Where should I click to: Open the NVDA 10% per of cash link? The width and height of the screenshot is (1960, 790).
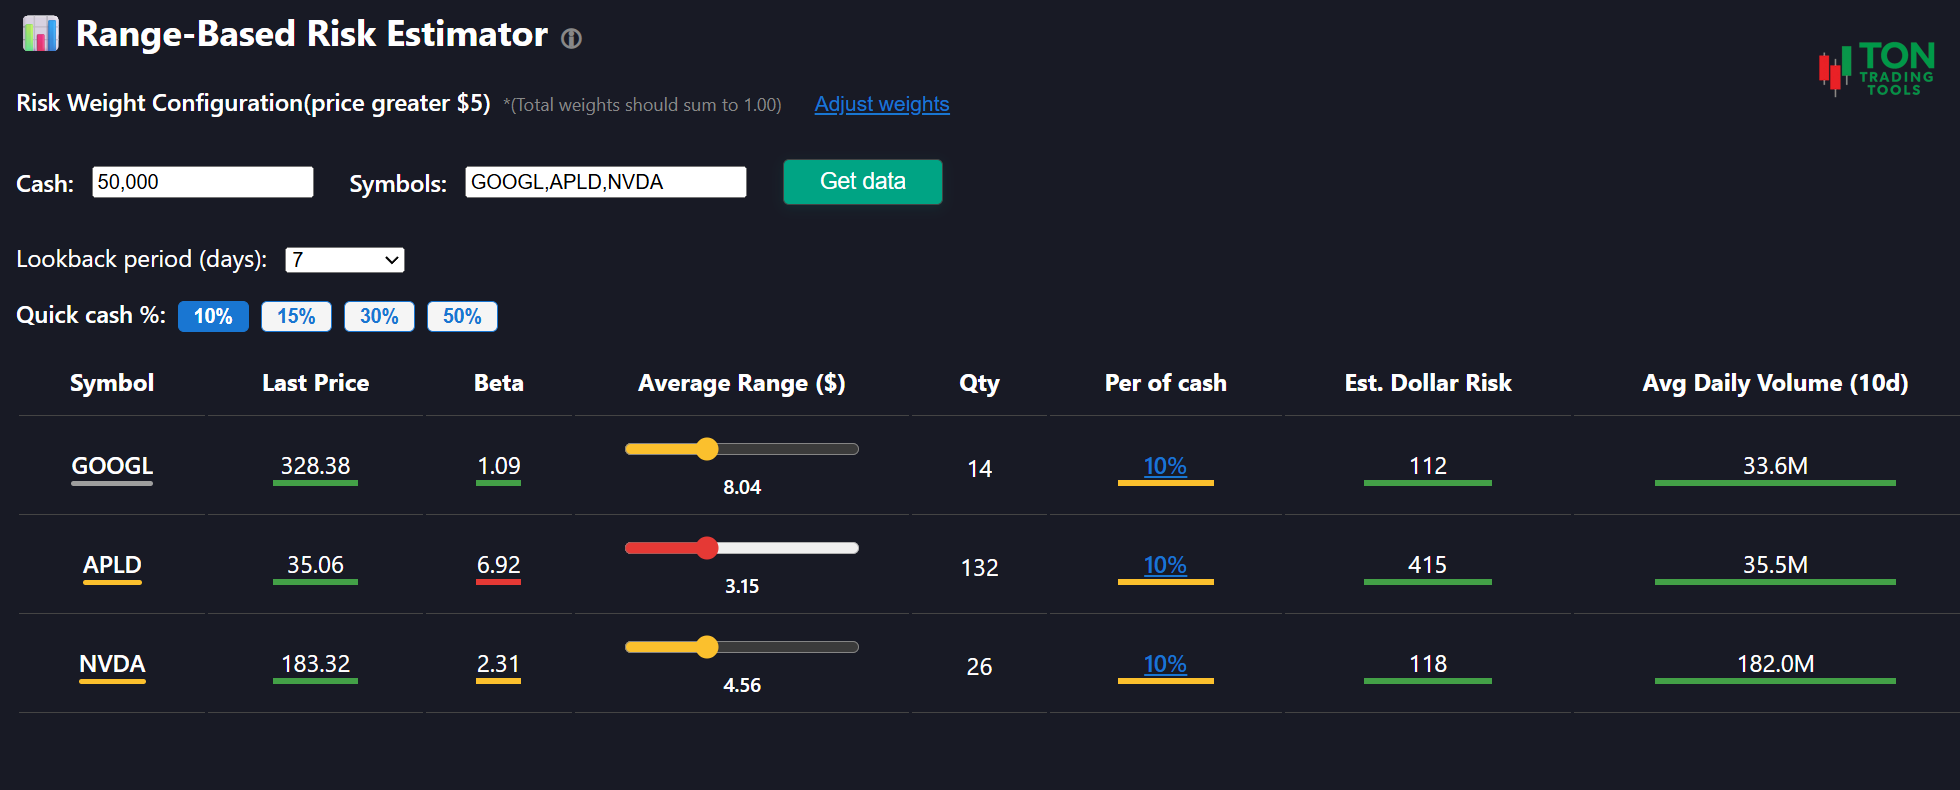1165,664
